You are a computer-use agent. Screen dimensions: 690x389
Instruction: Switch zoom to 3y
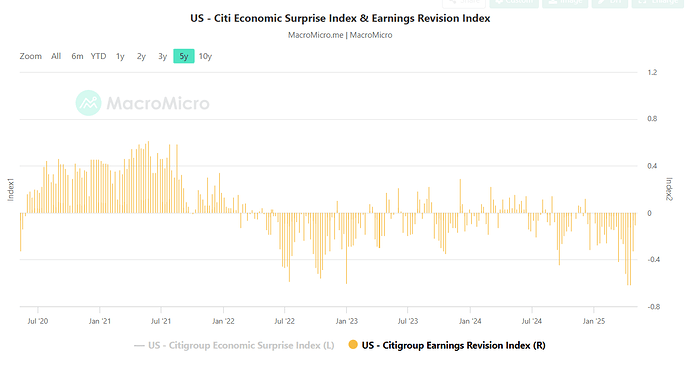point(162,56)
